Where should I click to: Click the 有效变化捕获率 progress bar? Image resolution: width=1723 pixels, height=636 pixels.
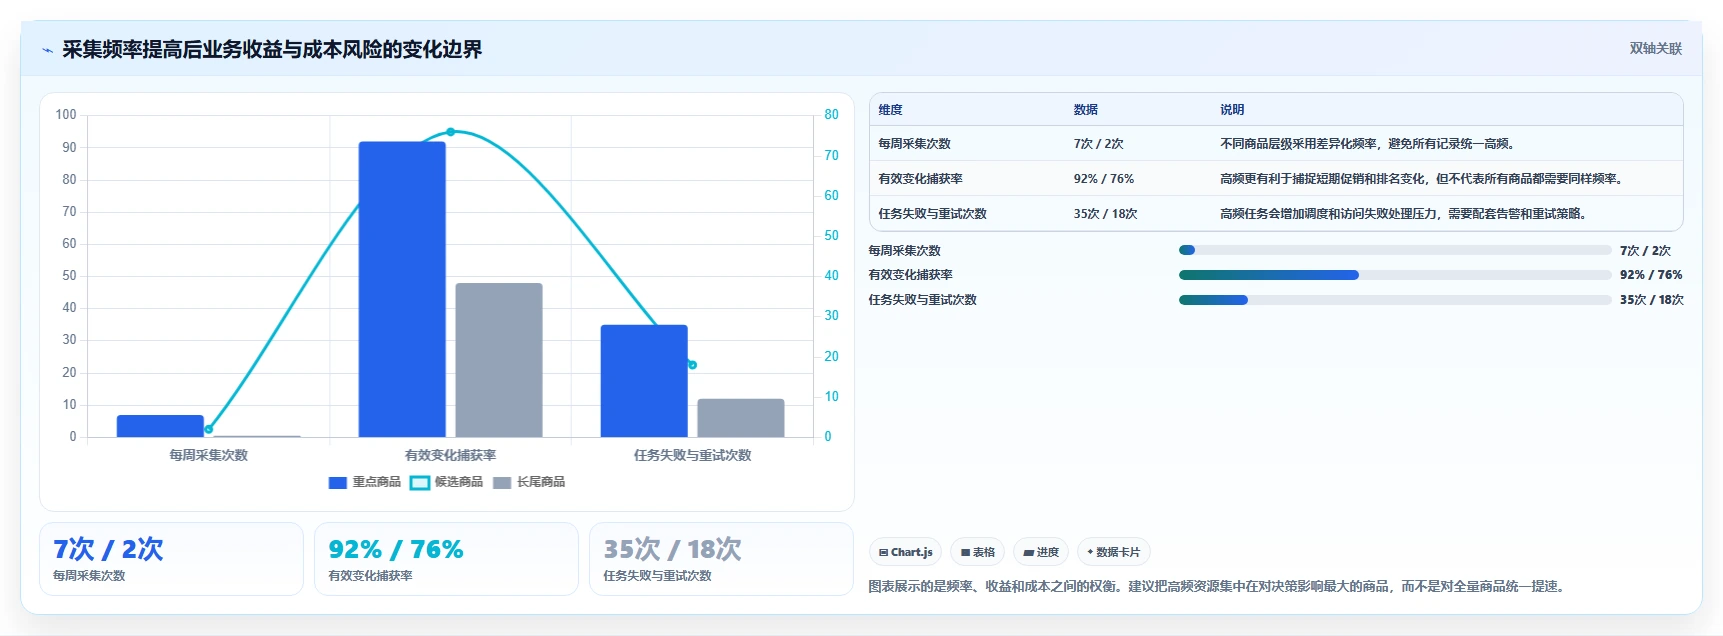(x=1395, y=275)
